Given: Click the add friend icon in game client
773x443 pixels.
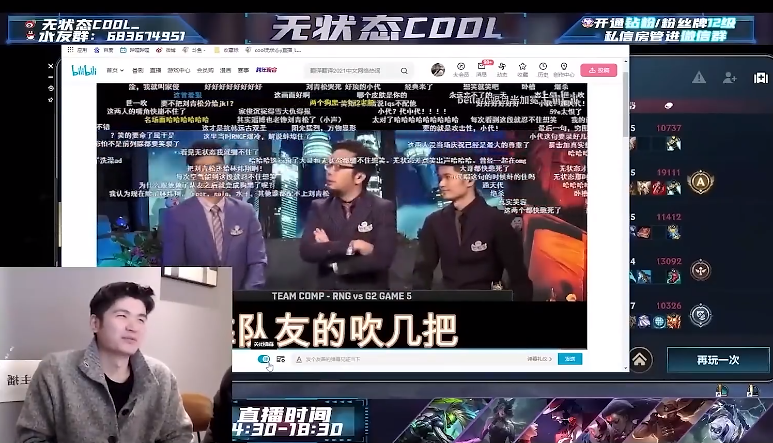Looking at the screenshot, I should pos(730,77).
